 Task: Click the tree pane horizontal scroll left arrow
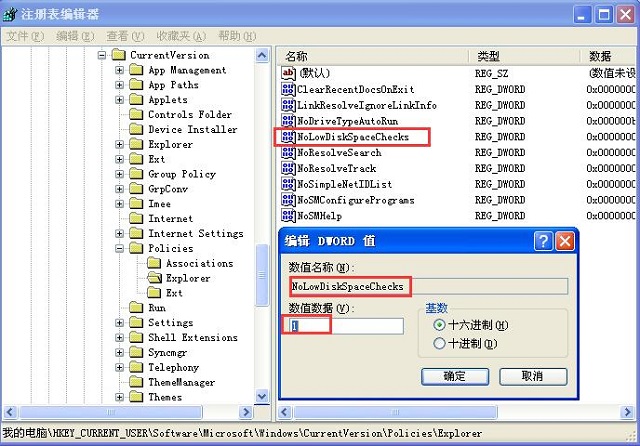10,412
